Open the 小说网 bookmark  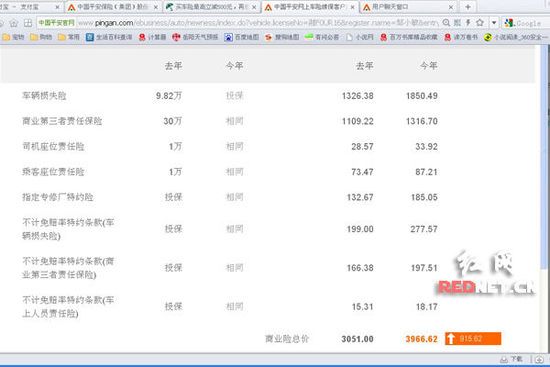click(x=360, y=37)
